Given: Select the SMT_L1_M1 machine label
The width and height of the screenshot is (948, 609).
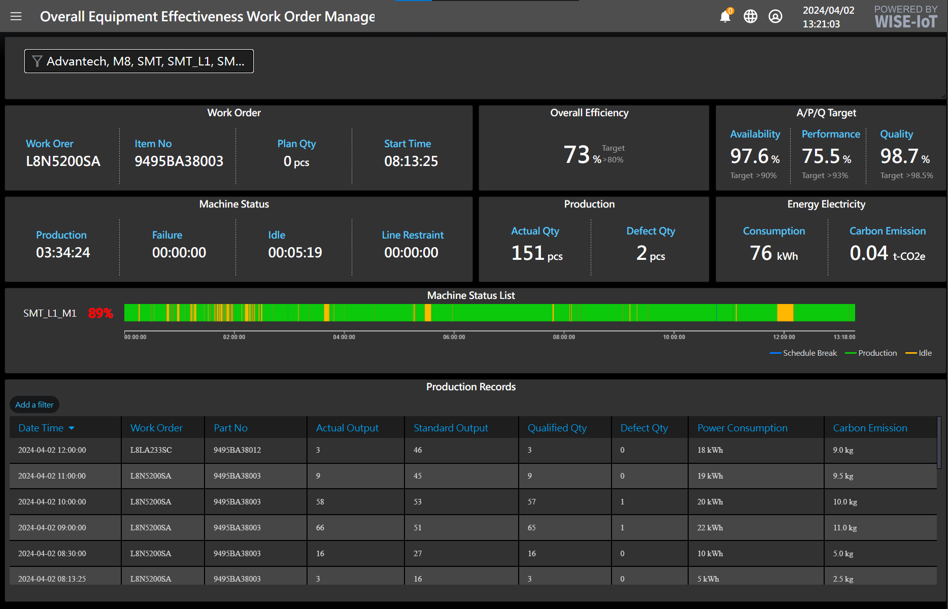Looking at the screenshot, I should (x=50, y=312).
